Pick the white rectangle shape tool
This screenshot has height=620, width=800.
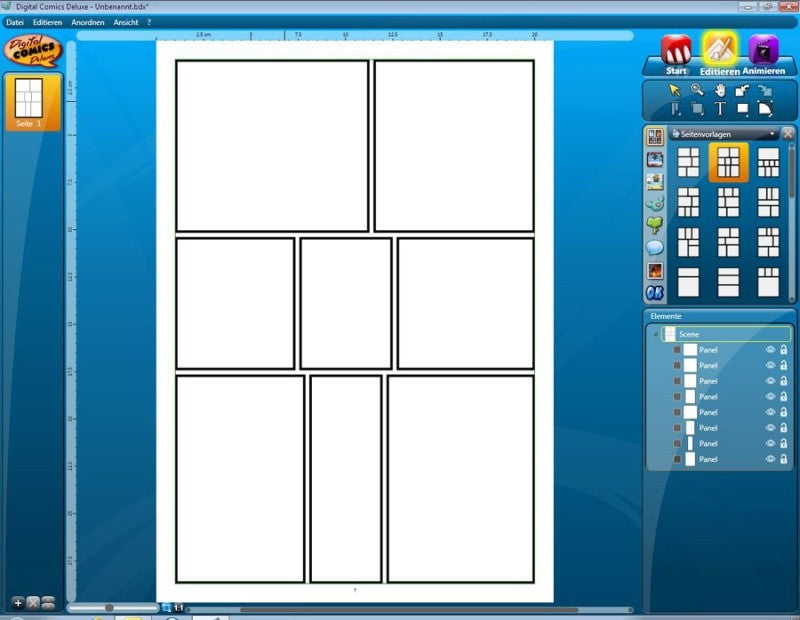click(743, 109)
